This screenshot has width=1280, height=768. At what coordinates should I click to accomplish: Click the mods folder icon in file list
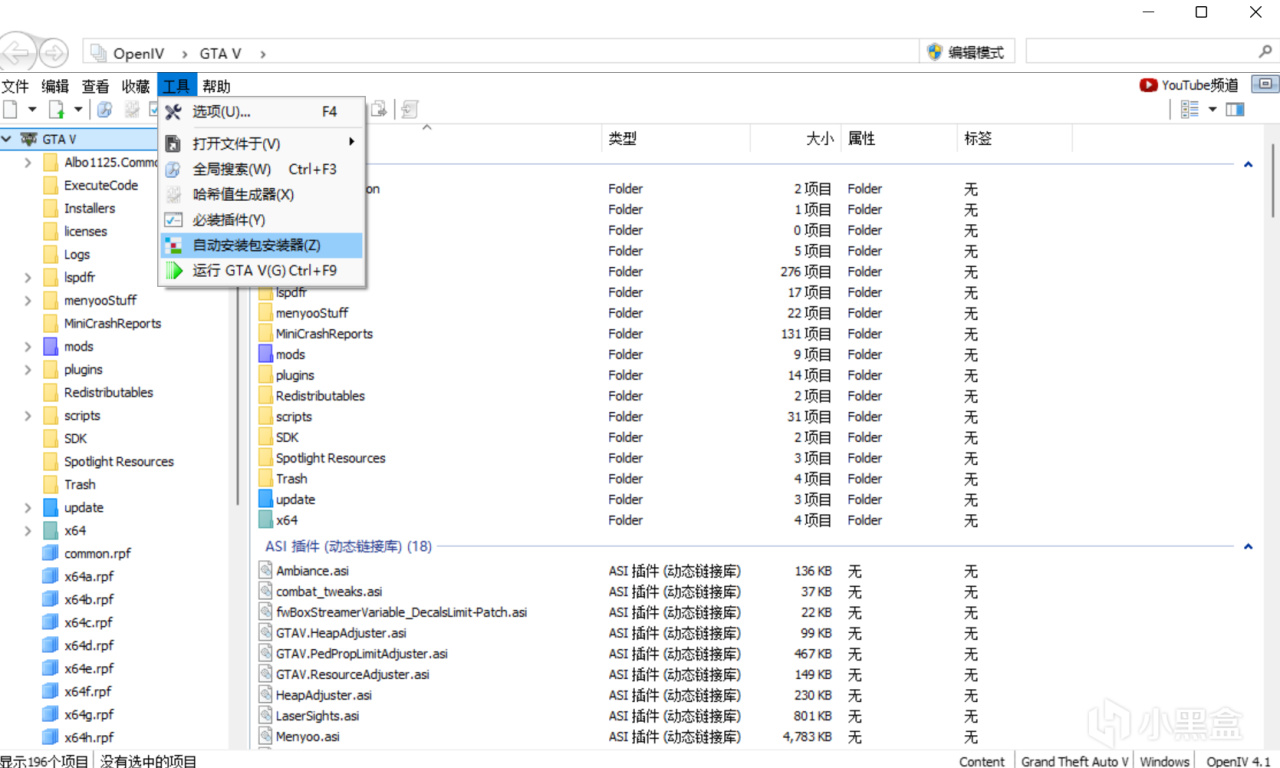tap(265, 354)
